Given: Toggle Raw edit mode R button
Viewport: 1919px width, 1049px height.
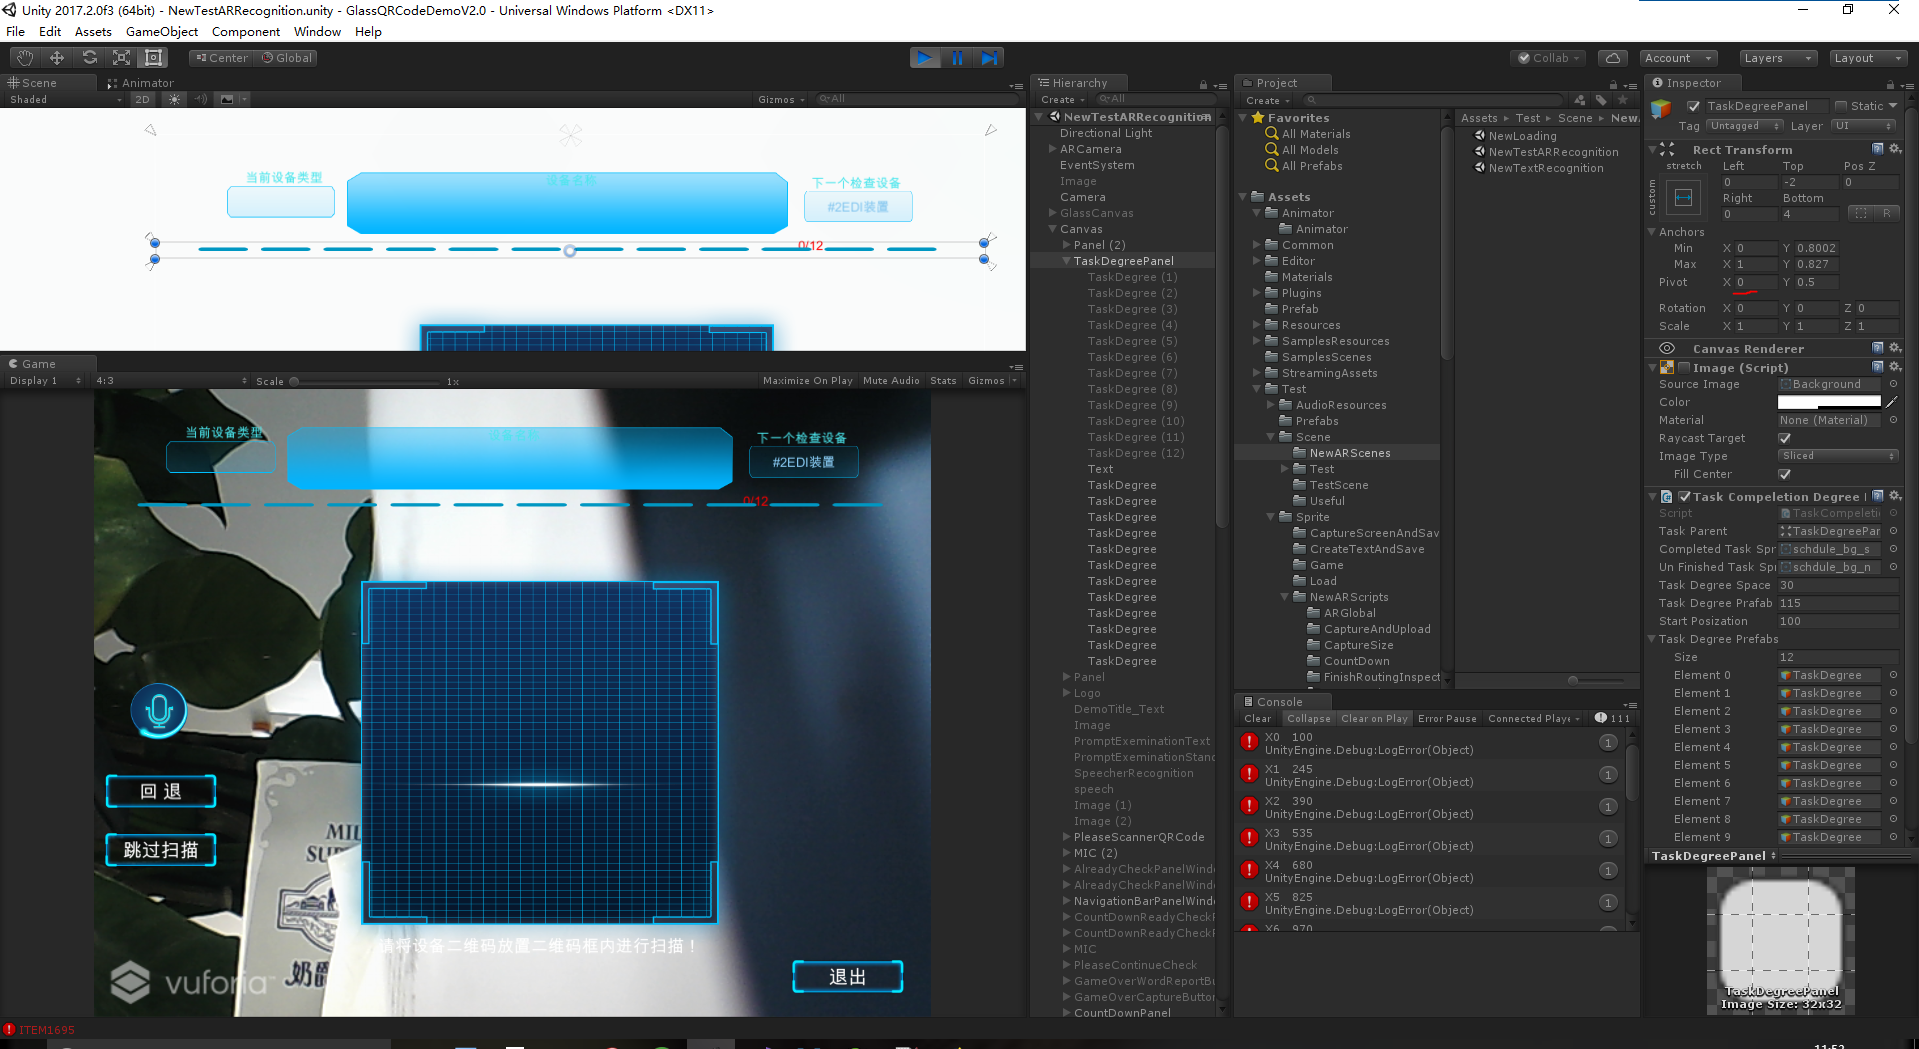Looking at the screenshot, I should (x=1887, y=213).
